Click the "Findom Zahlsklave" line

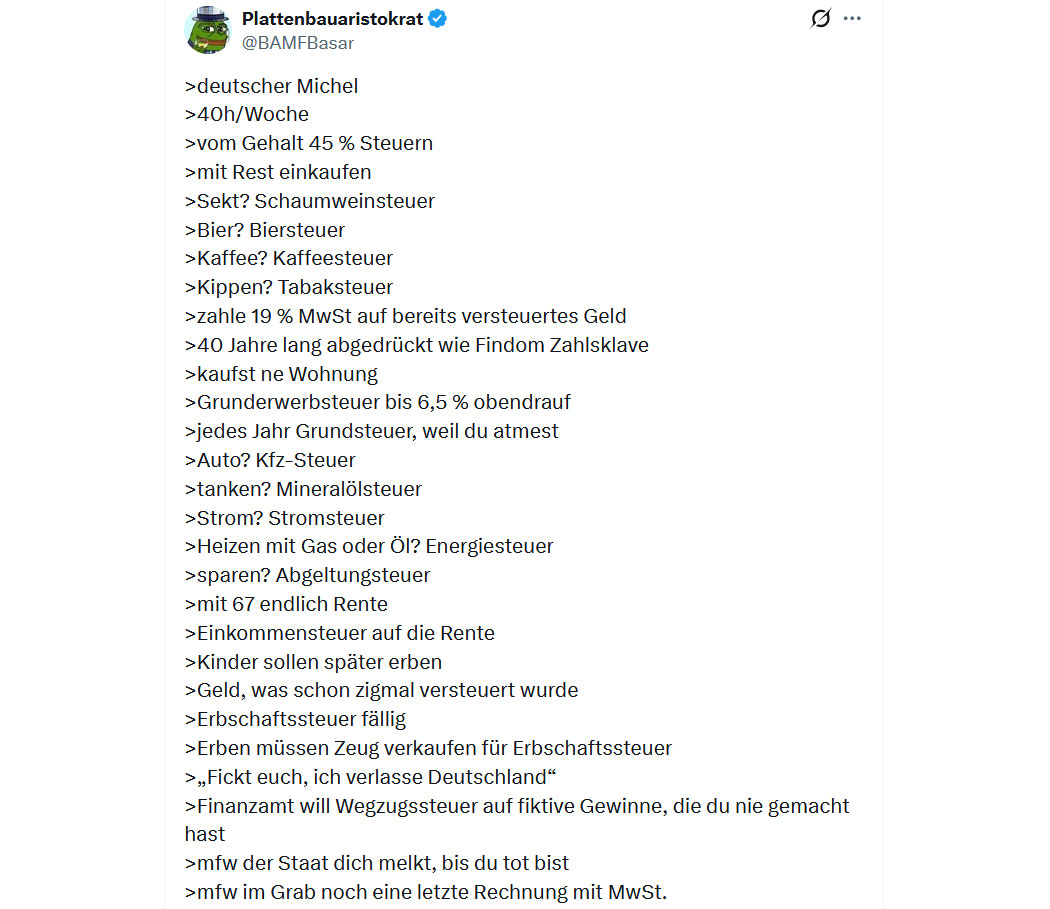[417, 345]
